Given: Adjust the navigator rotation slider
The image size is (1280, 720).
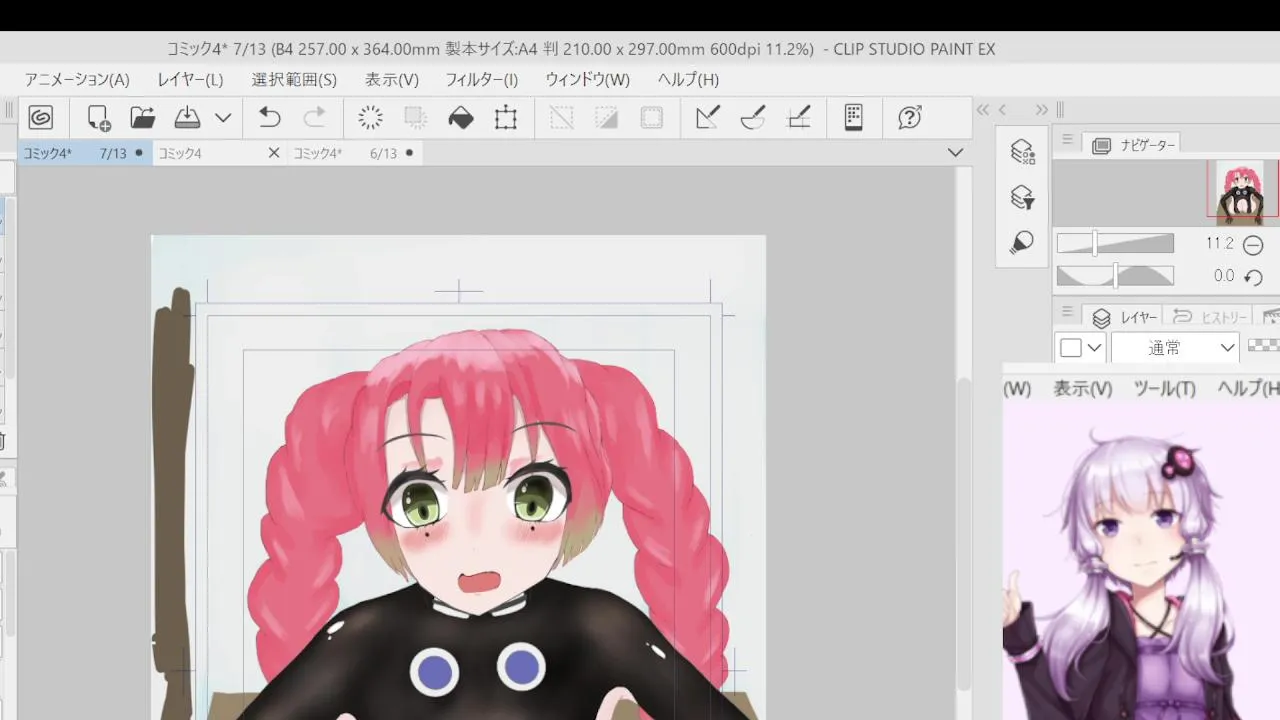Looking at the screenshot, I should pos(1115,276).
